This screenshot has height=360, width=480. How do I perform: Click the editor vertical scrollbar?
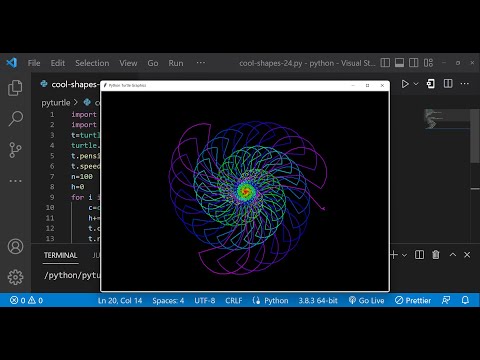click(475, 136)
